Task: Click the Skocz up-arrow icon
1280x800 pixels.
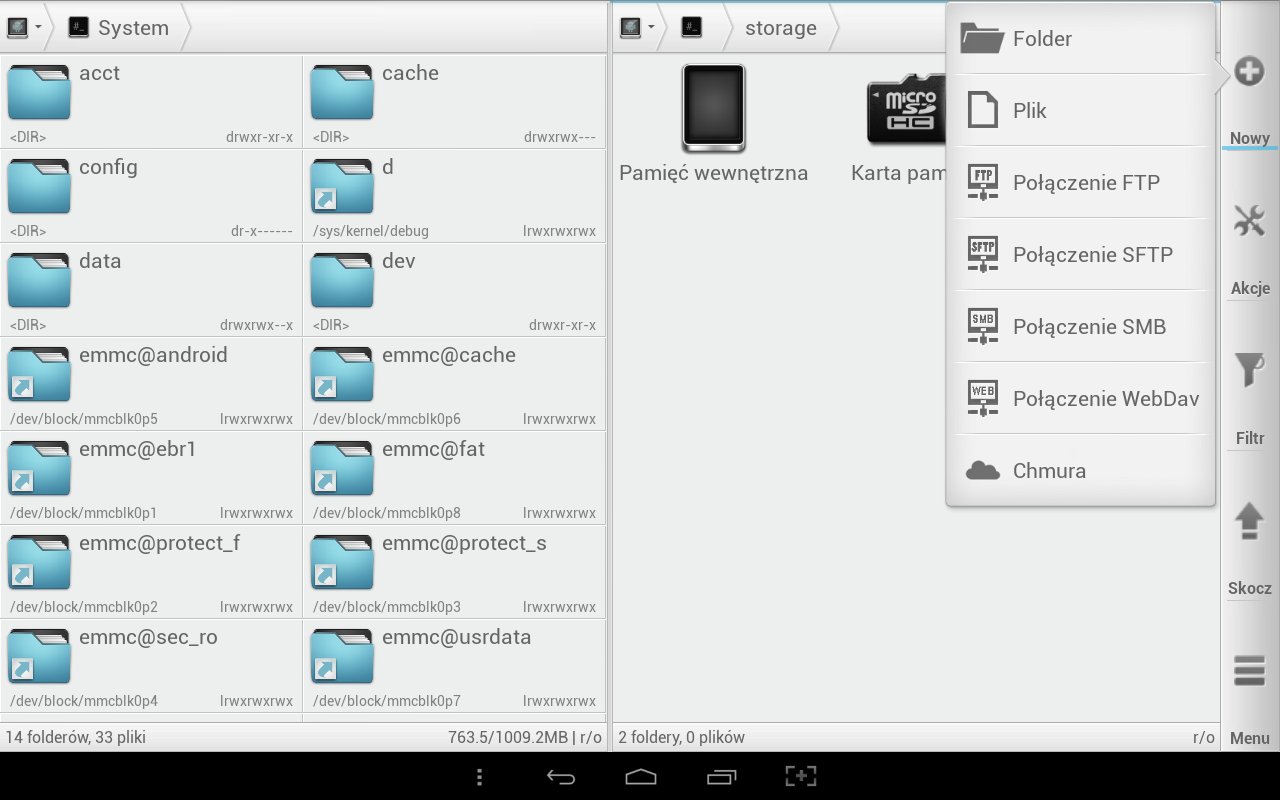Action: click(1249, 521)
